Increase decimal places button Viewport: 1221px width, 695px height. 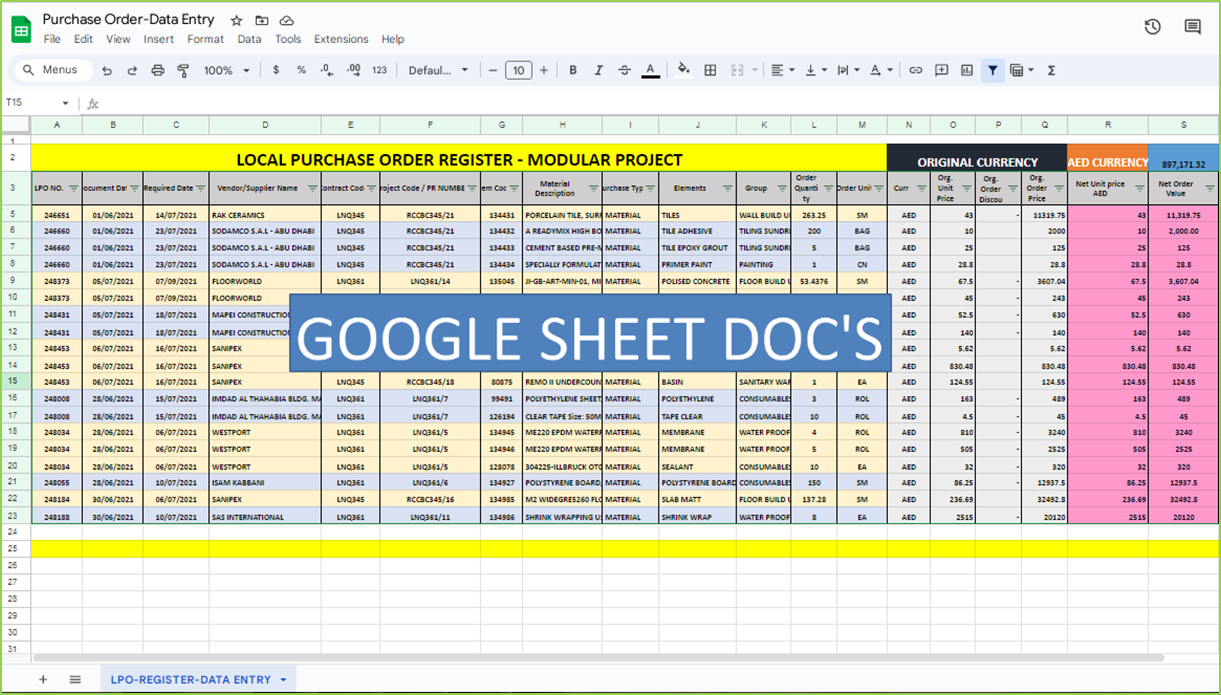click(353, 70)
